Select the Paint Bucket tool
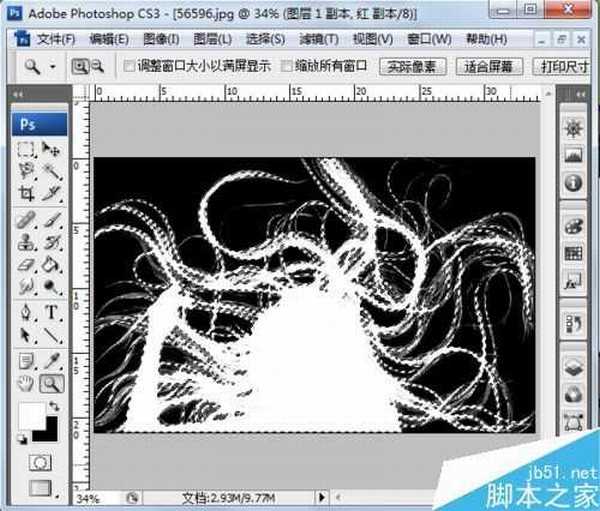This screenshot has width=600, height=511. coord(52,264)
